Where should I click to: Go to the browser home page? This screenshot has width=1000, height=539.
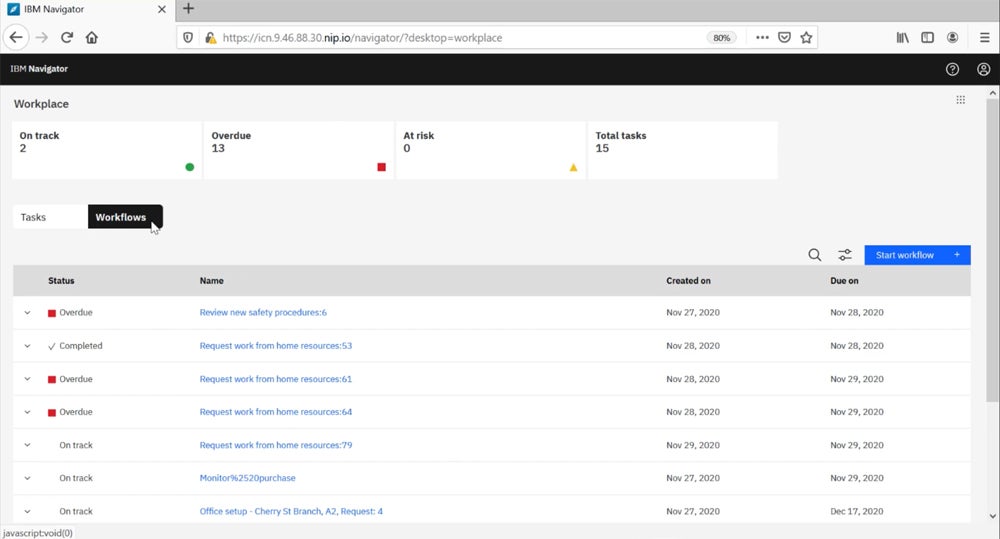coord(92,38)
